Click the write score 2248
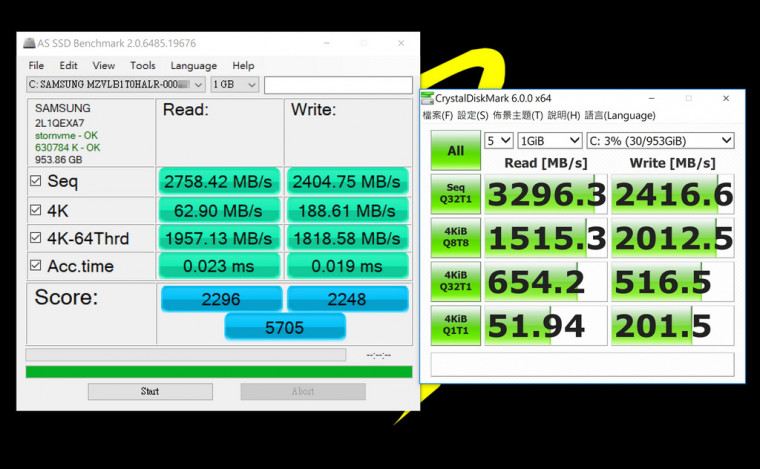The height and width of the screenshot is (469, 760). [348, 299]
